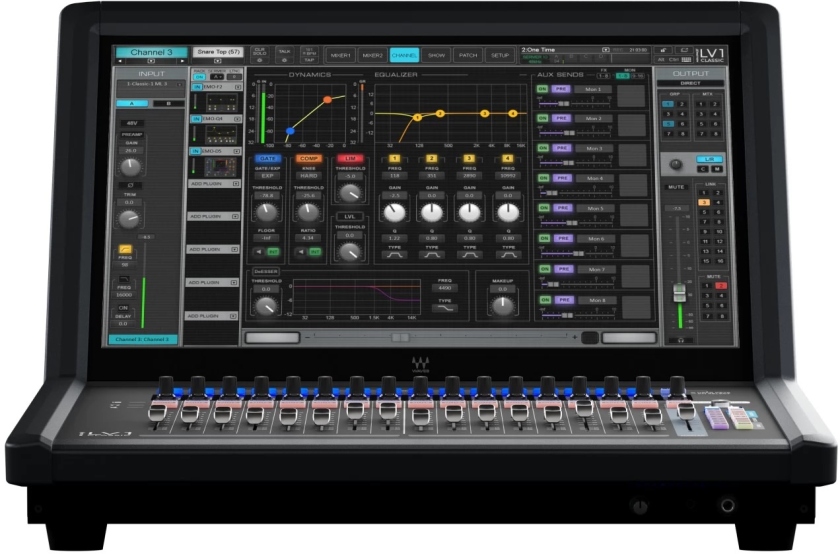840x554 pixels.
Task: Change EQ band 2 filter type icon
Action: coord(432,255)
